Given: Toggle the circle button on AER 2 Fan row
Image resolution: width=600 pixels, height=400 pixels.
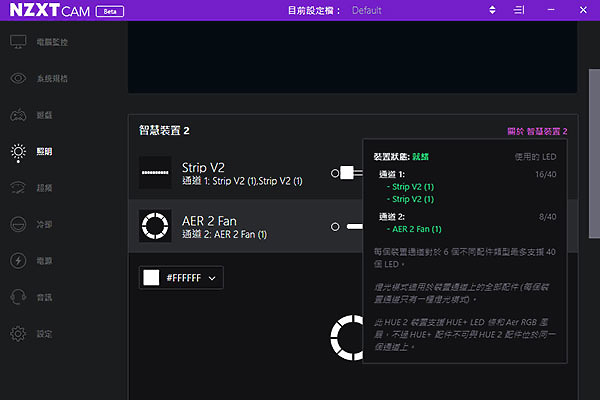Looking at the screenshot, I should pos(335,227).
